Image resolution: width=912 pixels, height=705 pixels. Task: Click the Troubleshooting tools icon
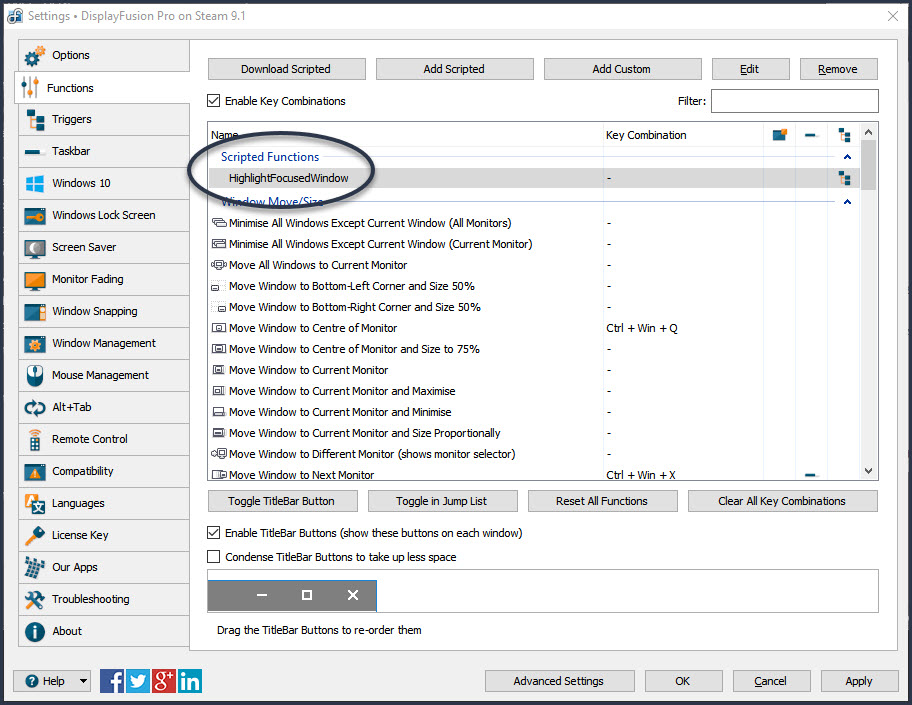(35, 600)
